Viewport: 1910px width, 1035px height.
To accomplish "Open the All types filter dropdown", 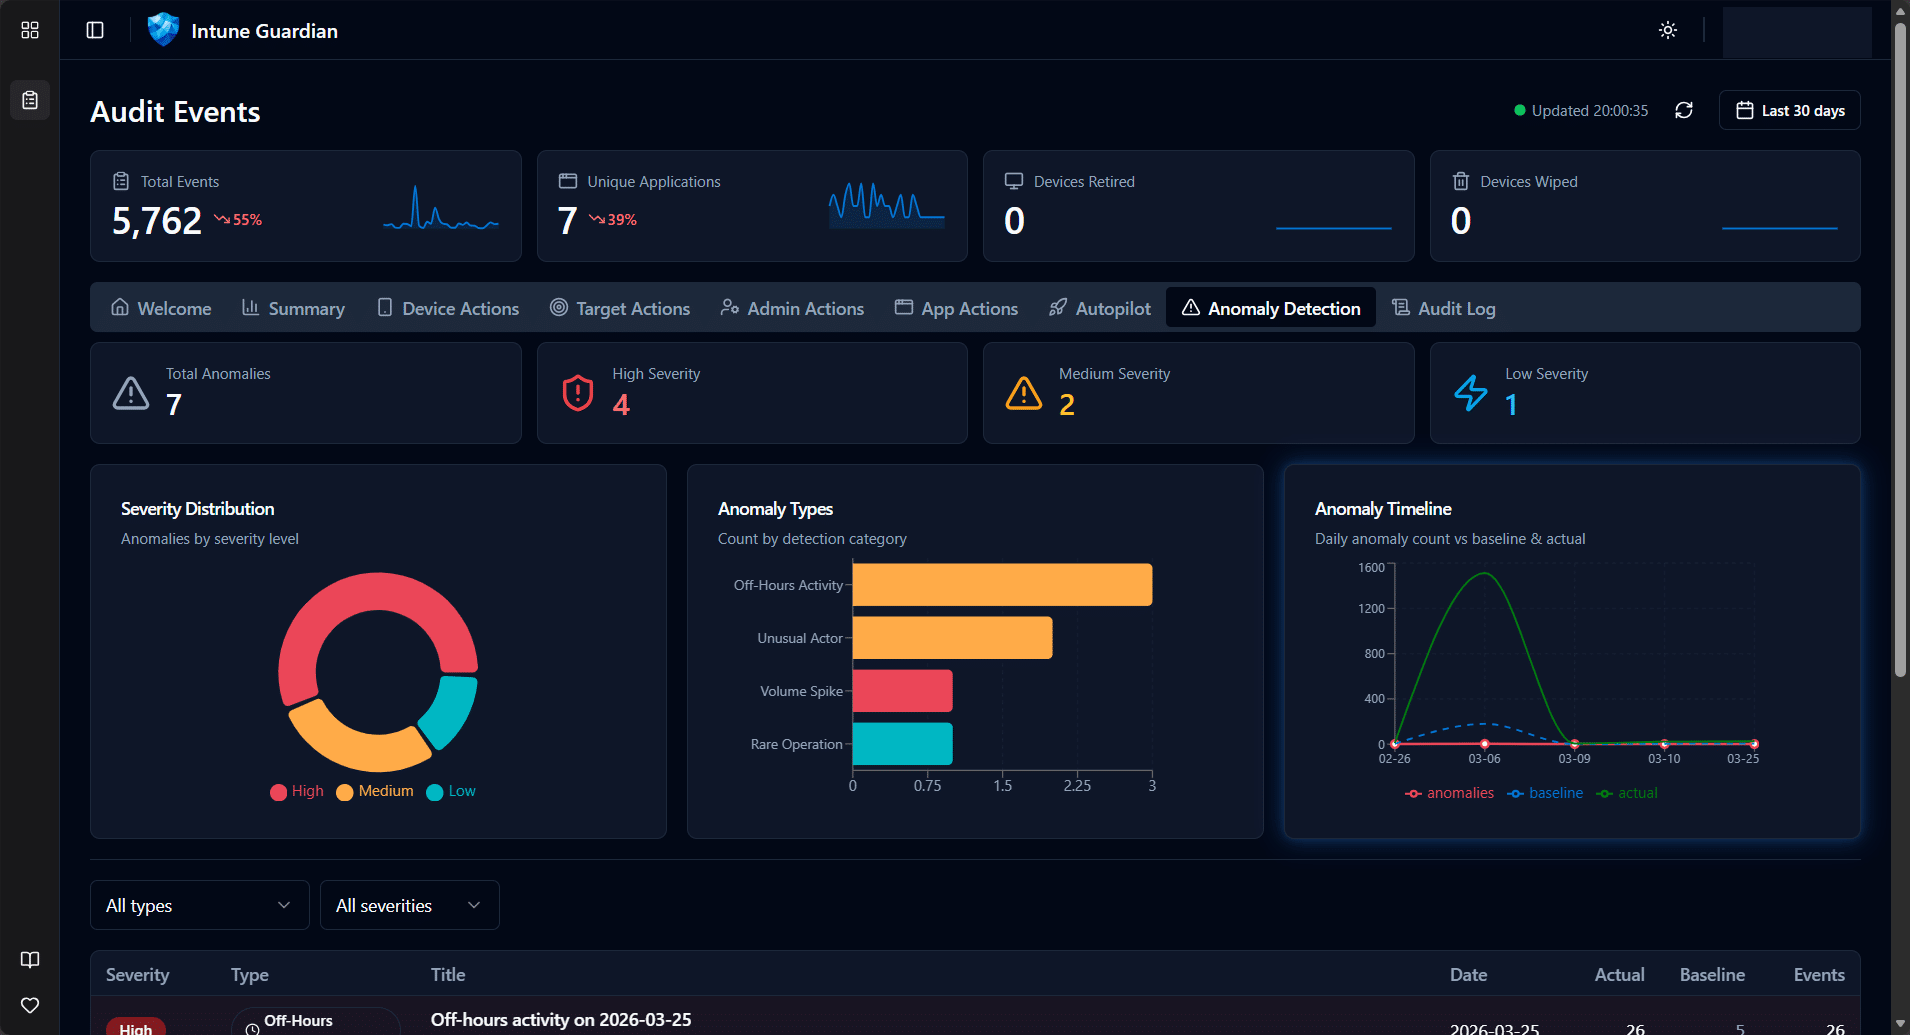I will (199, 905).
